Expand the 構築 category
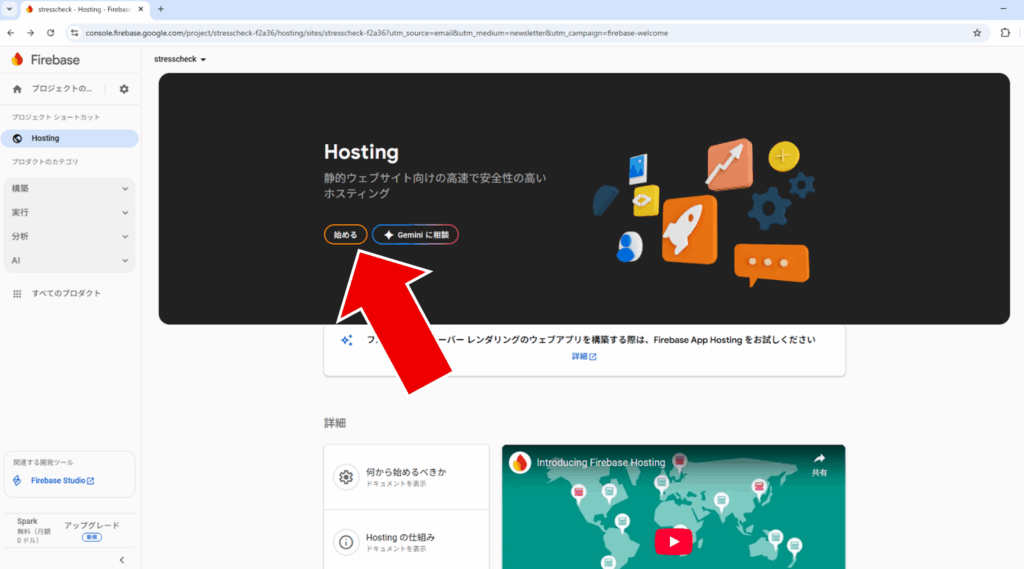1024x569 pixels. pos(70,189)
